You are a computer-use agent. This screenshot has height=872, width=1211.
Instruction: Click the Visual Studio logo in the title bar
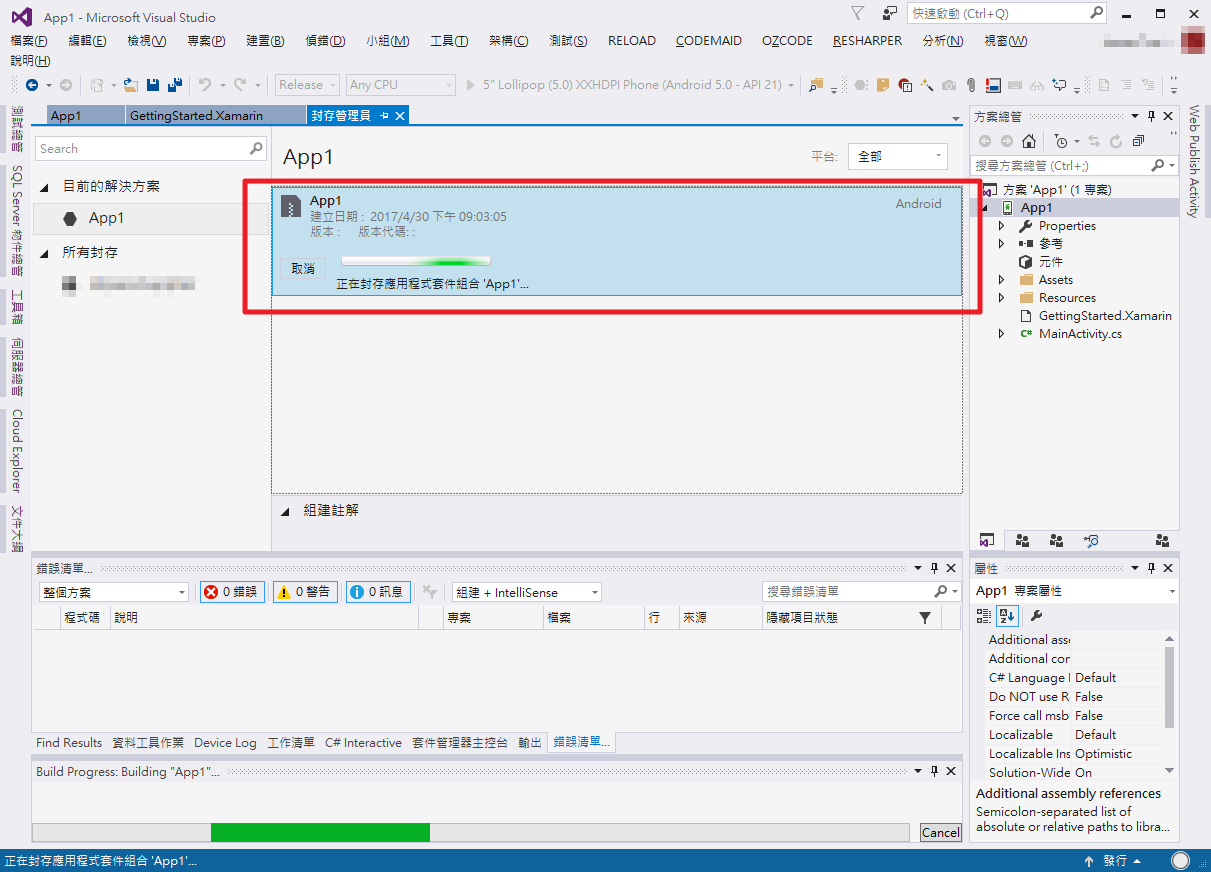tap(21, 16)
